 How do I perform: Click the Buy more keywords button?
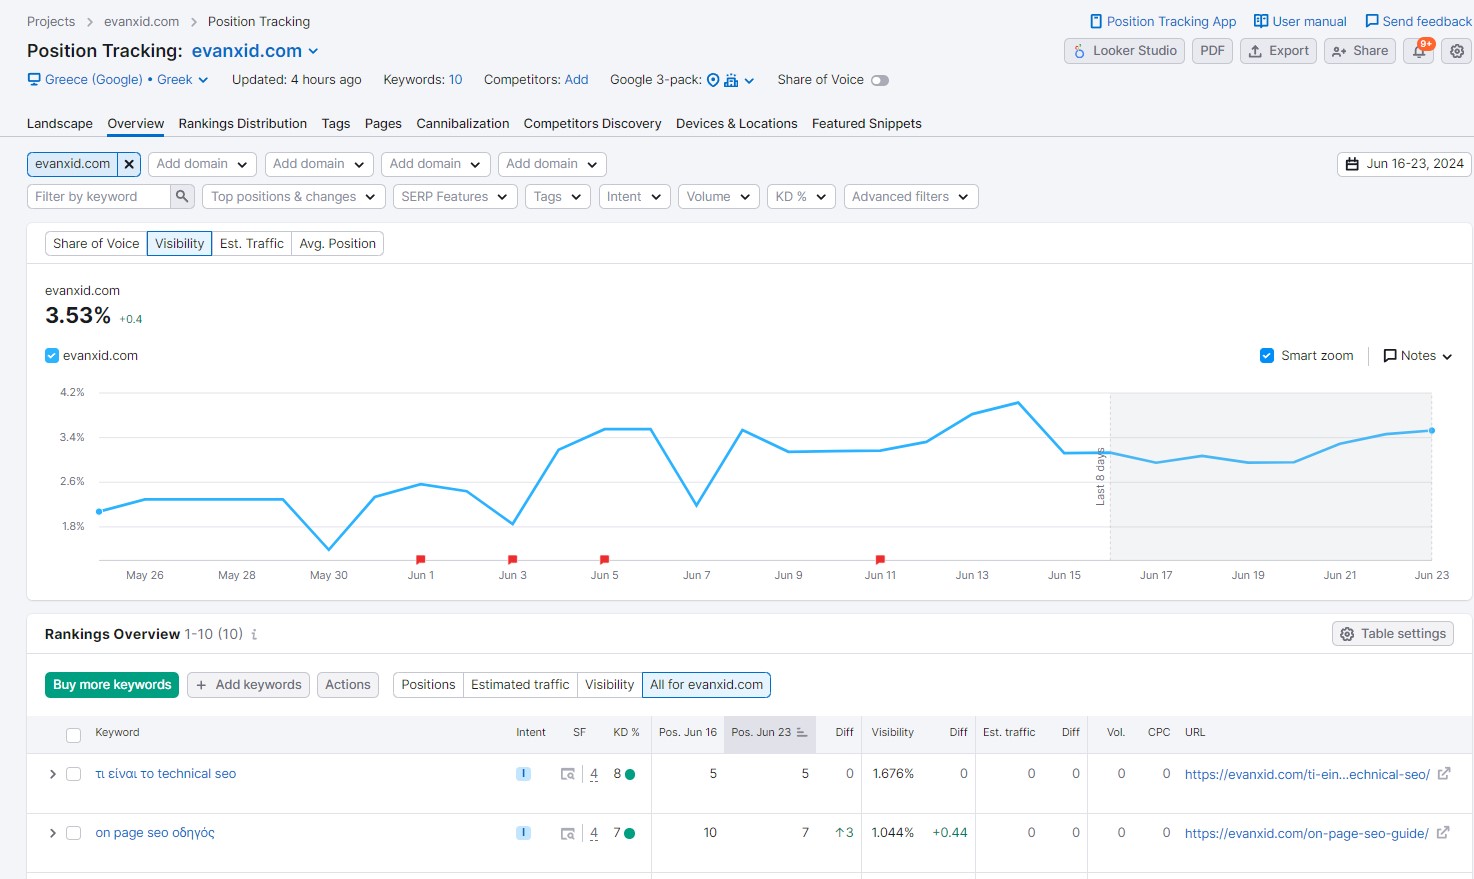[112, 685]
